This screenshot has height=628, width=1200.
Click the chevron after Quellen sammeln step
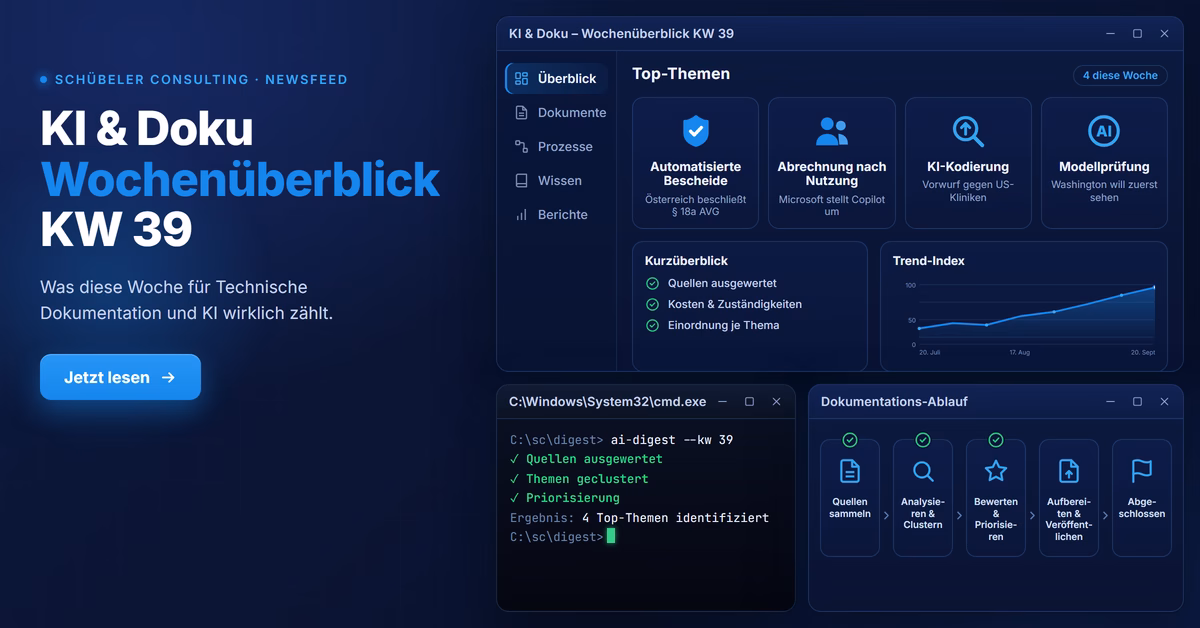pos(886,516)
